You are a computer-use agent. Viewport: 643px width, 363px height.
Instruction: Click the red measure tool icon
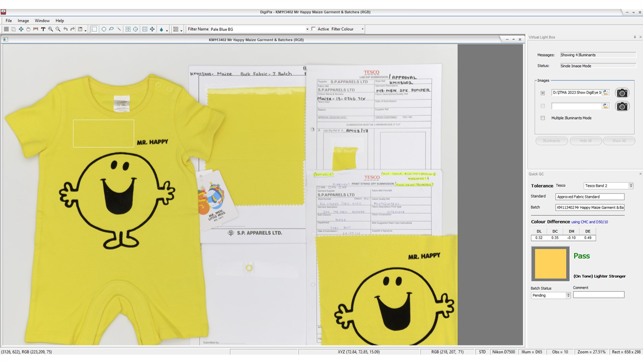[x=36, y=29]
